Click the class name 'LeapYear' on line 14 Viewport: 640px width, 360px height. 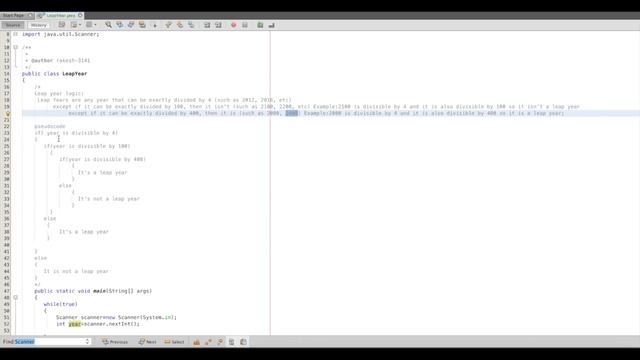click(x=75, y=74)
